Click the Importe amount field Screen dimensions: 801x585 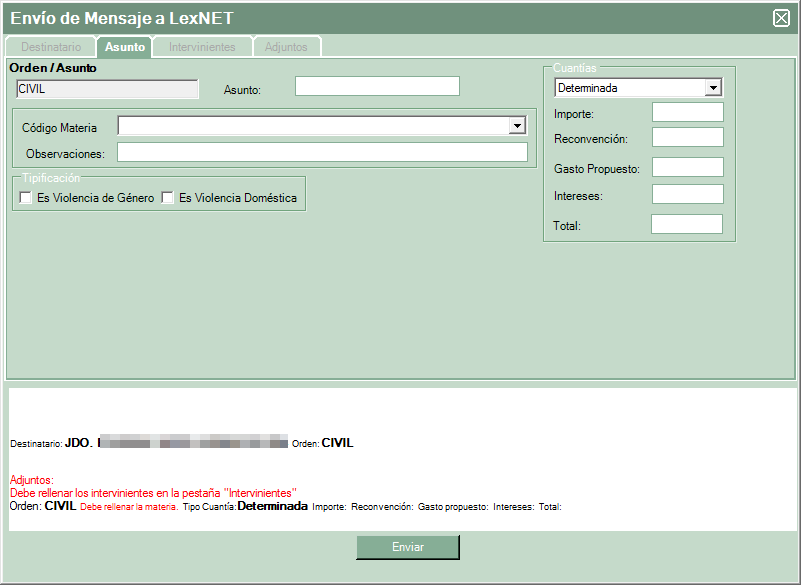[x=687, y=113]
